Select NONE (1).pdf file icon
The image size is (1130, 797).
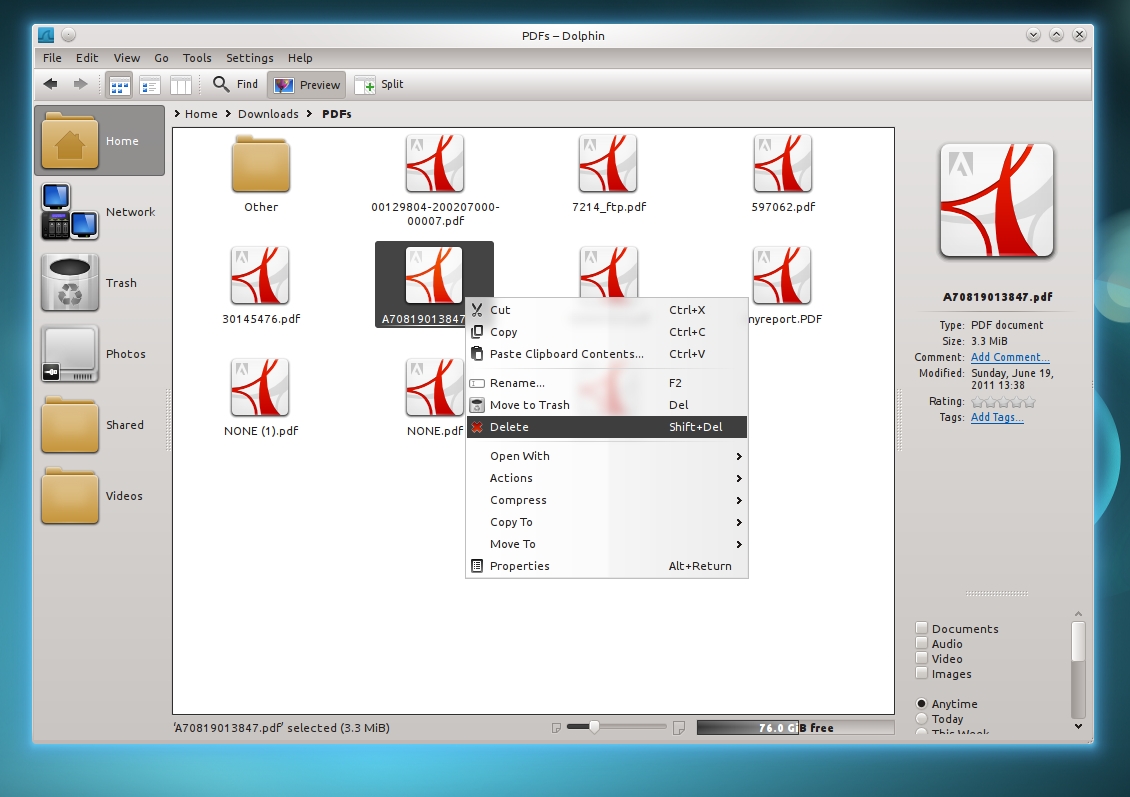tap(260, 388)
